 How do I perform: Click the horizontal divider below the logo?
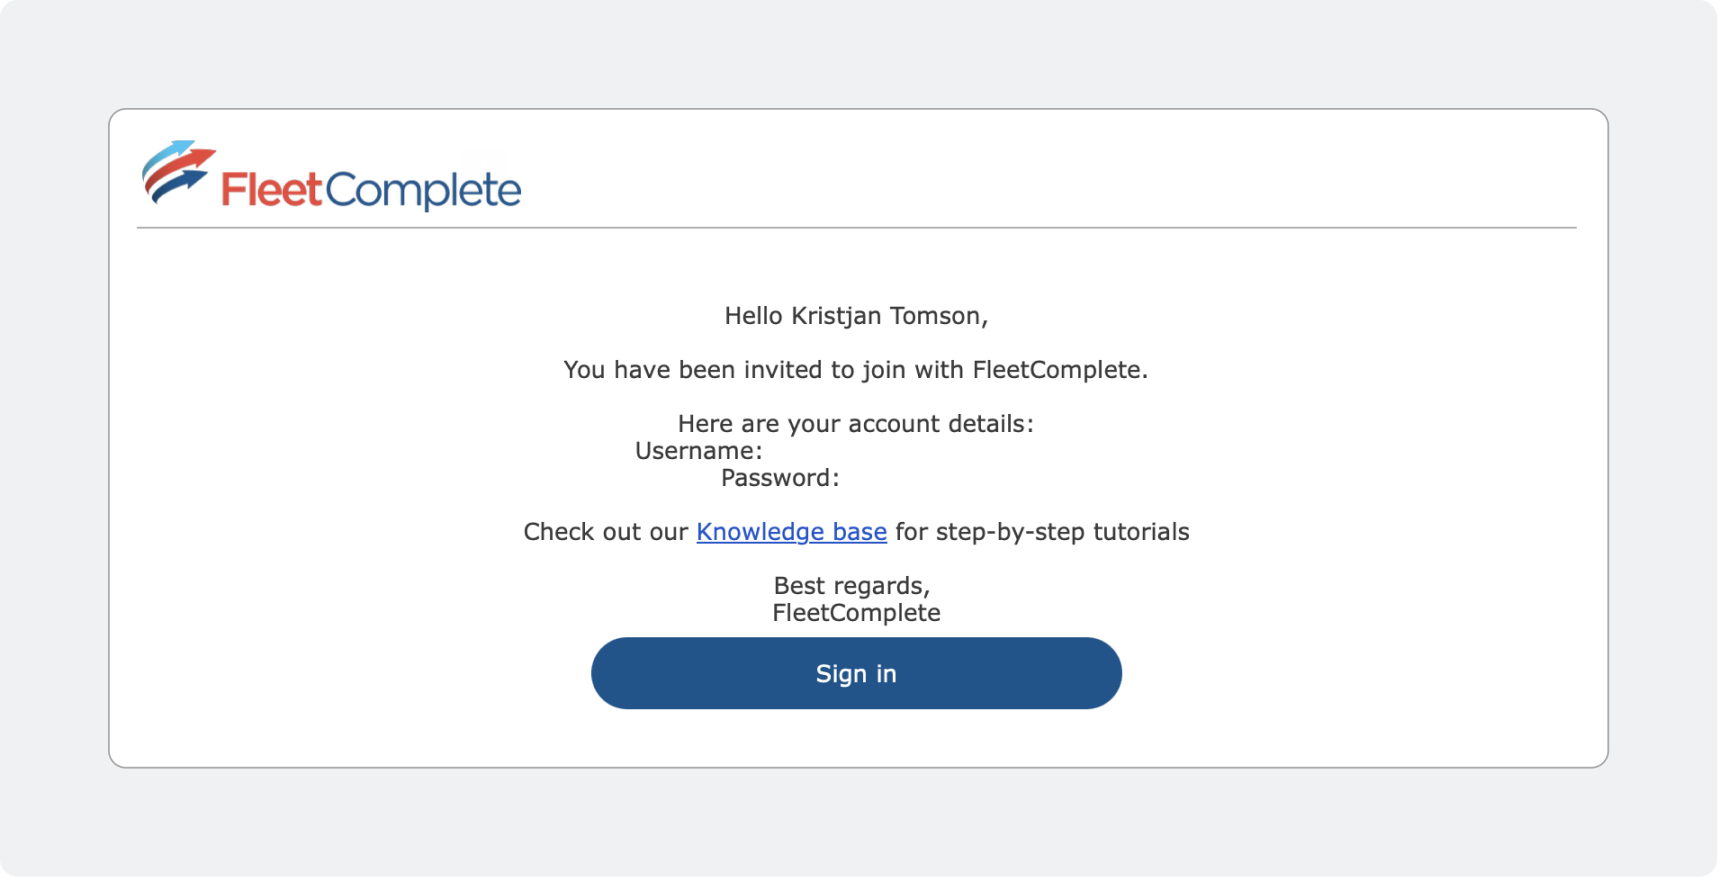click(x=856, y=228)
